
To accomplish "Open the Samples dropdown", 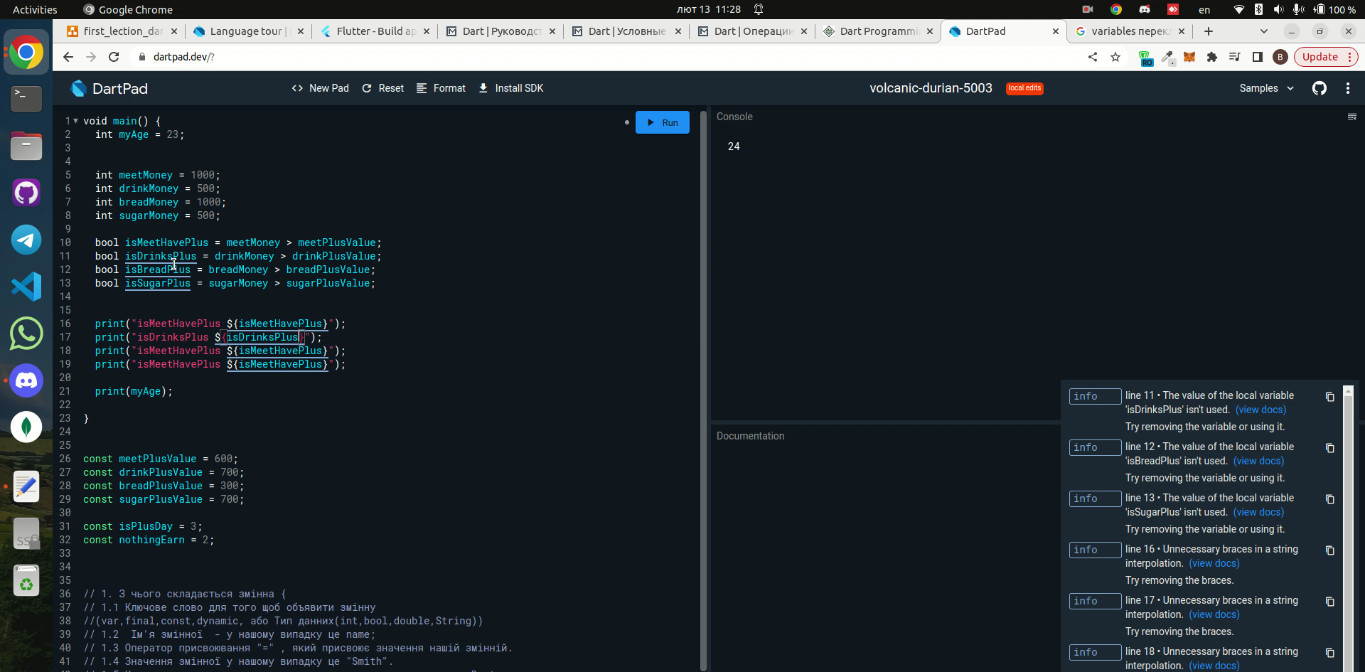I will click(x=1267, y=88).
